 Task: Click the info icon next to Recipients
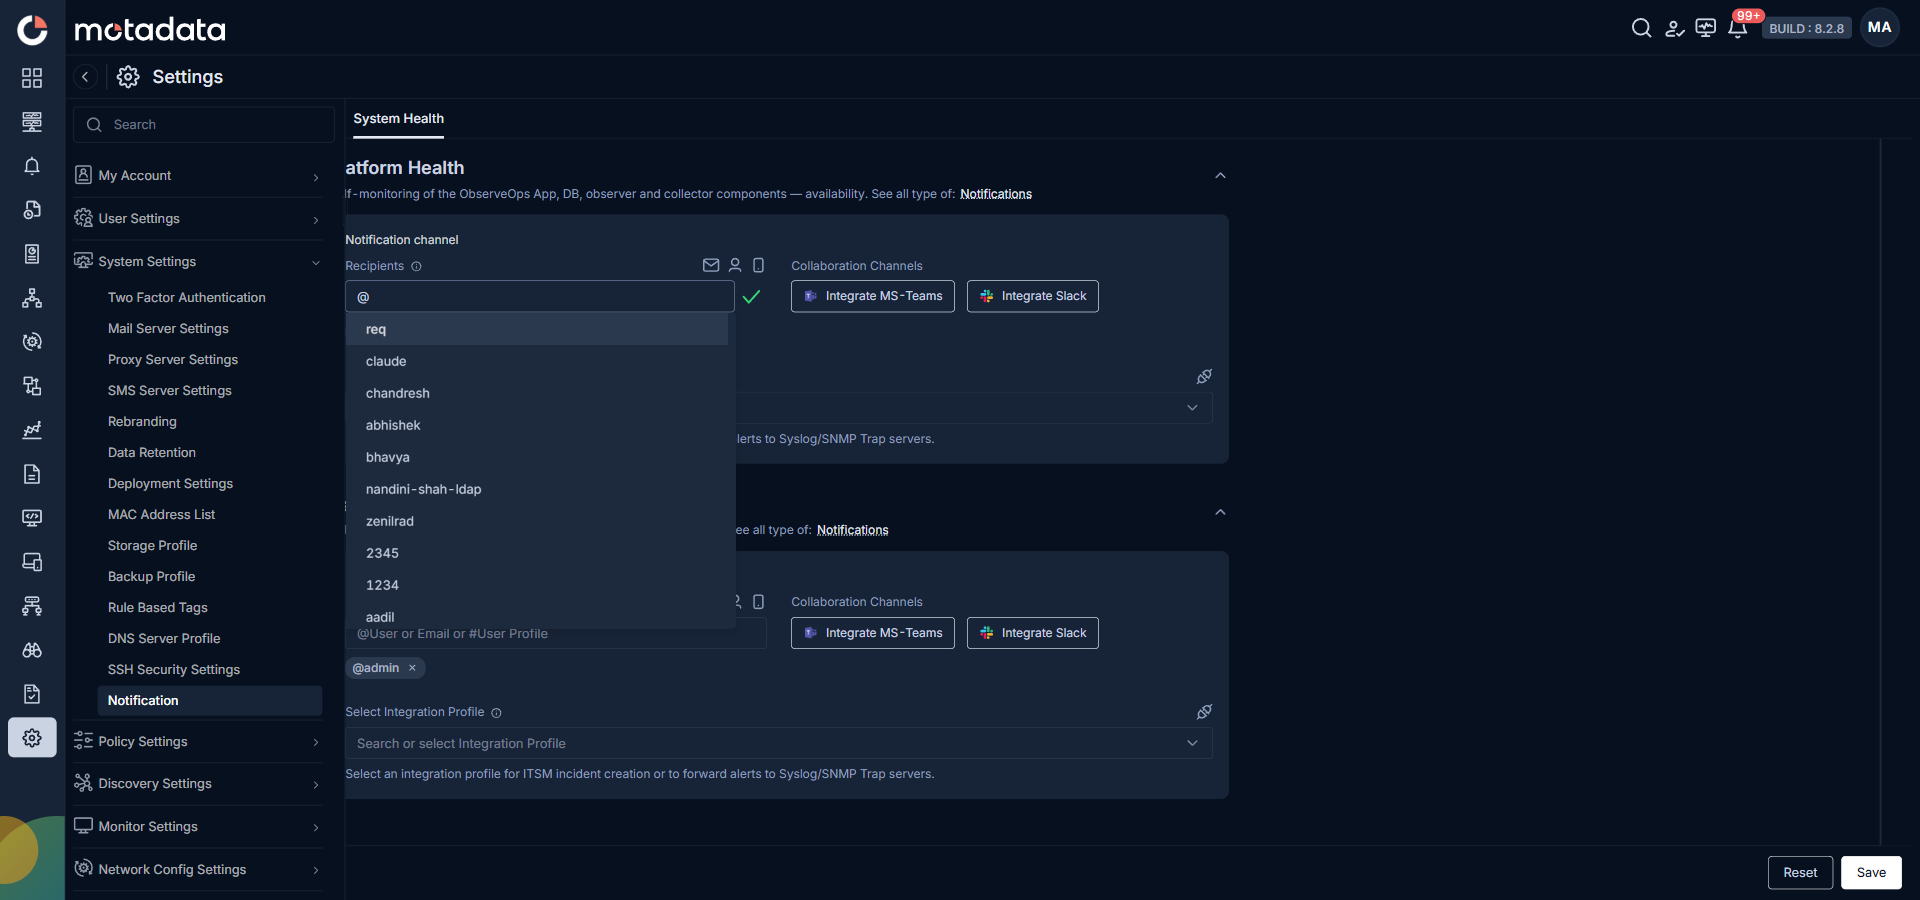(x=416, y=266)
